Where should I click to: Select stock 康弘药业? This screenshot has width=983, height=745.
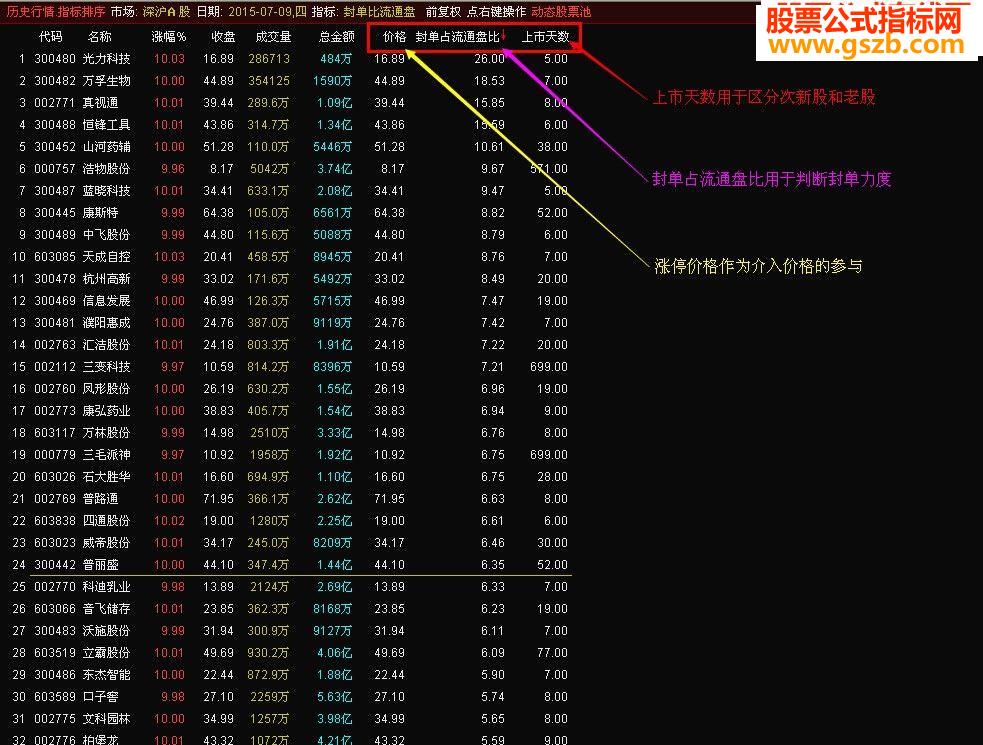107,411
